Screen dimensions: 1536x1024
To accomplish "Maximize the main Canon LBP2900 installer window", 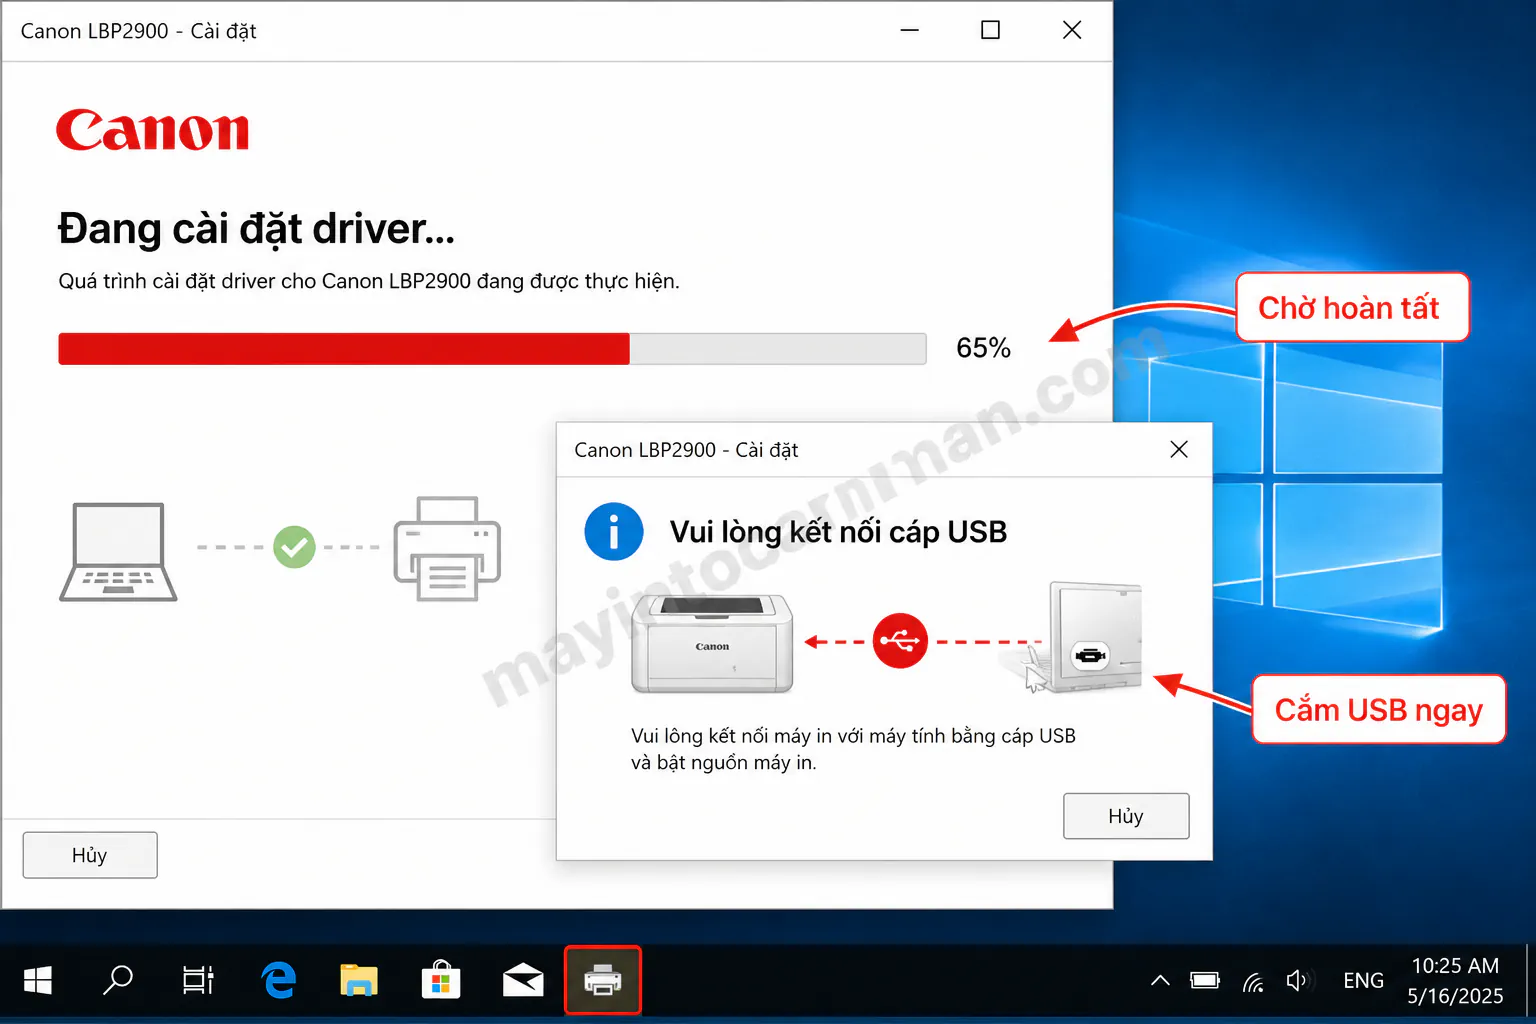I will pyautogui.click(x=990, y=30).
